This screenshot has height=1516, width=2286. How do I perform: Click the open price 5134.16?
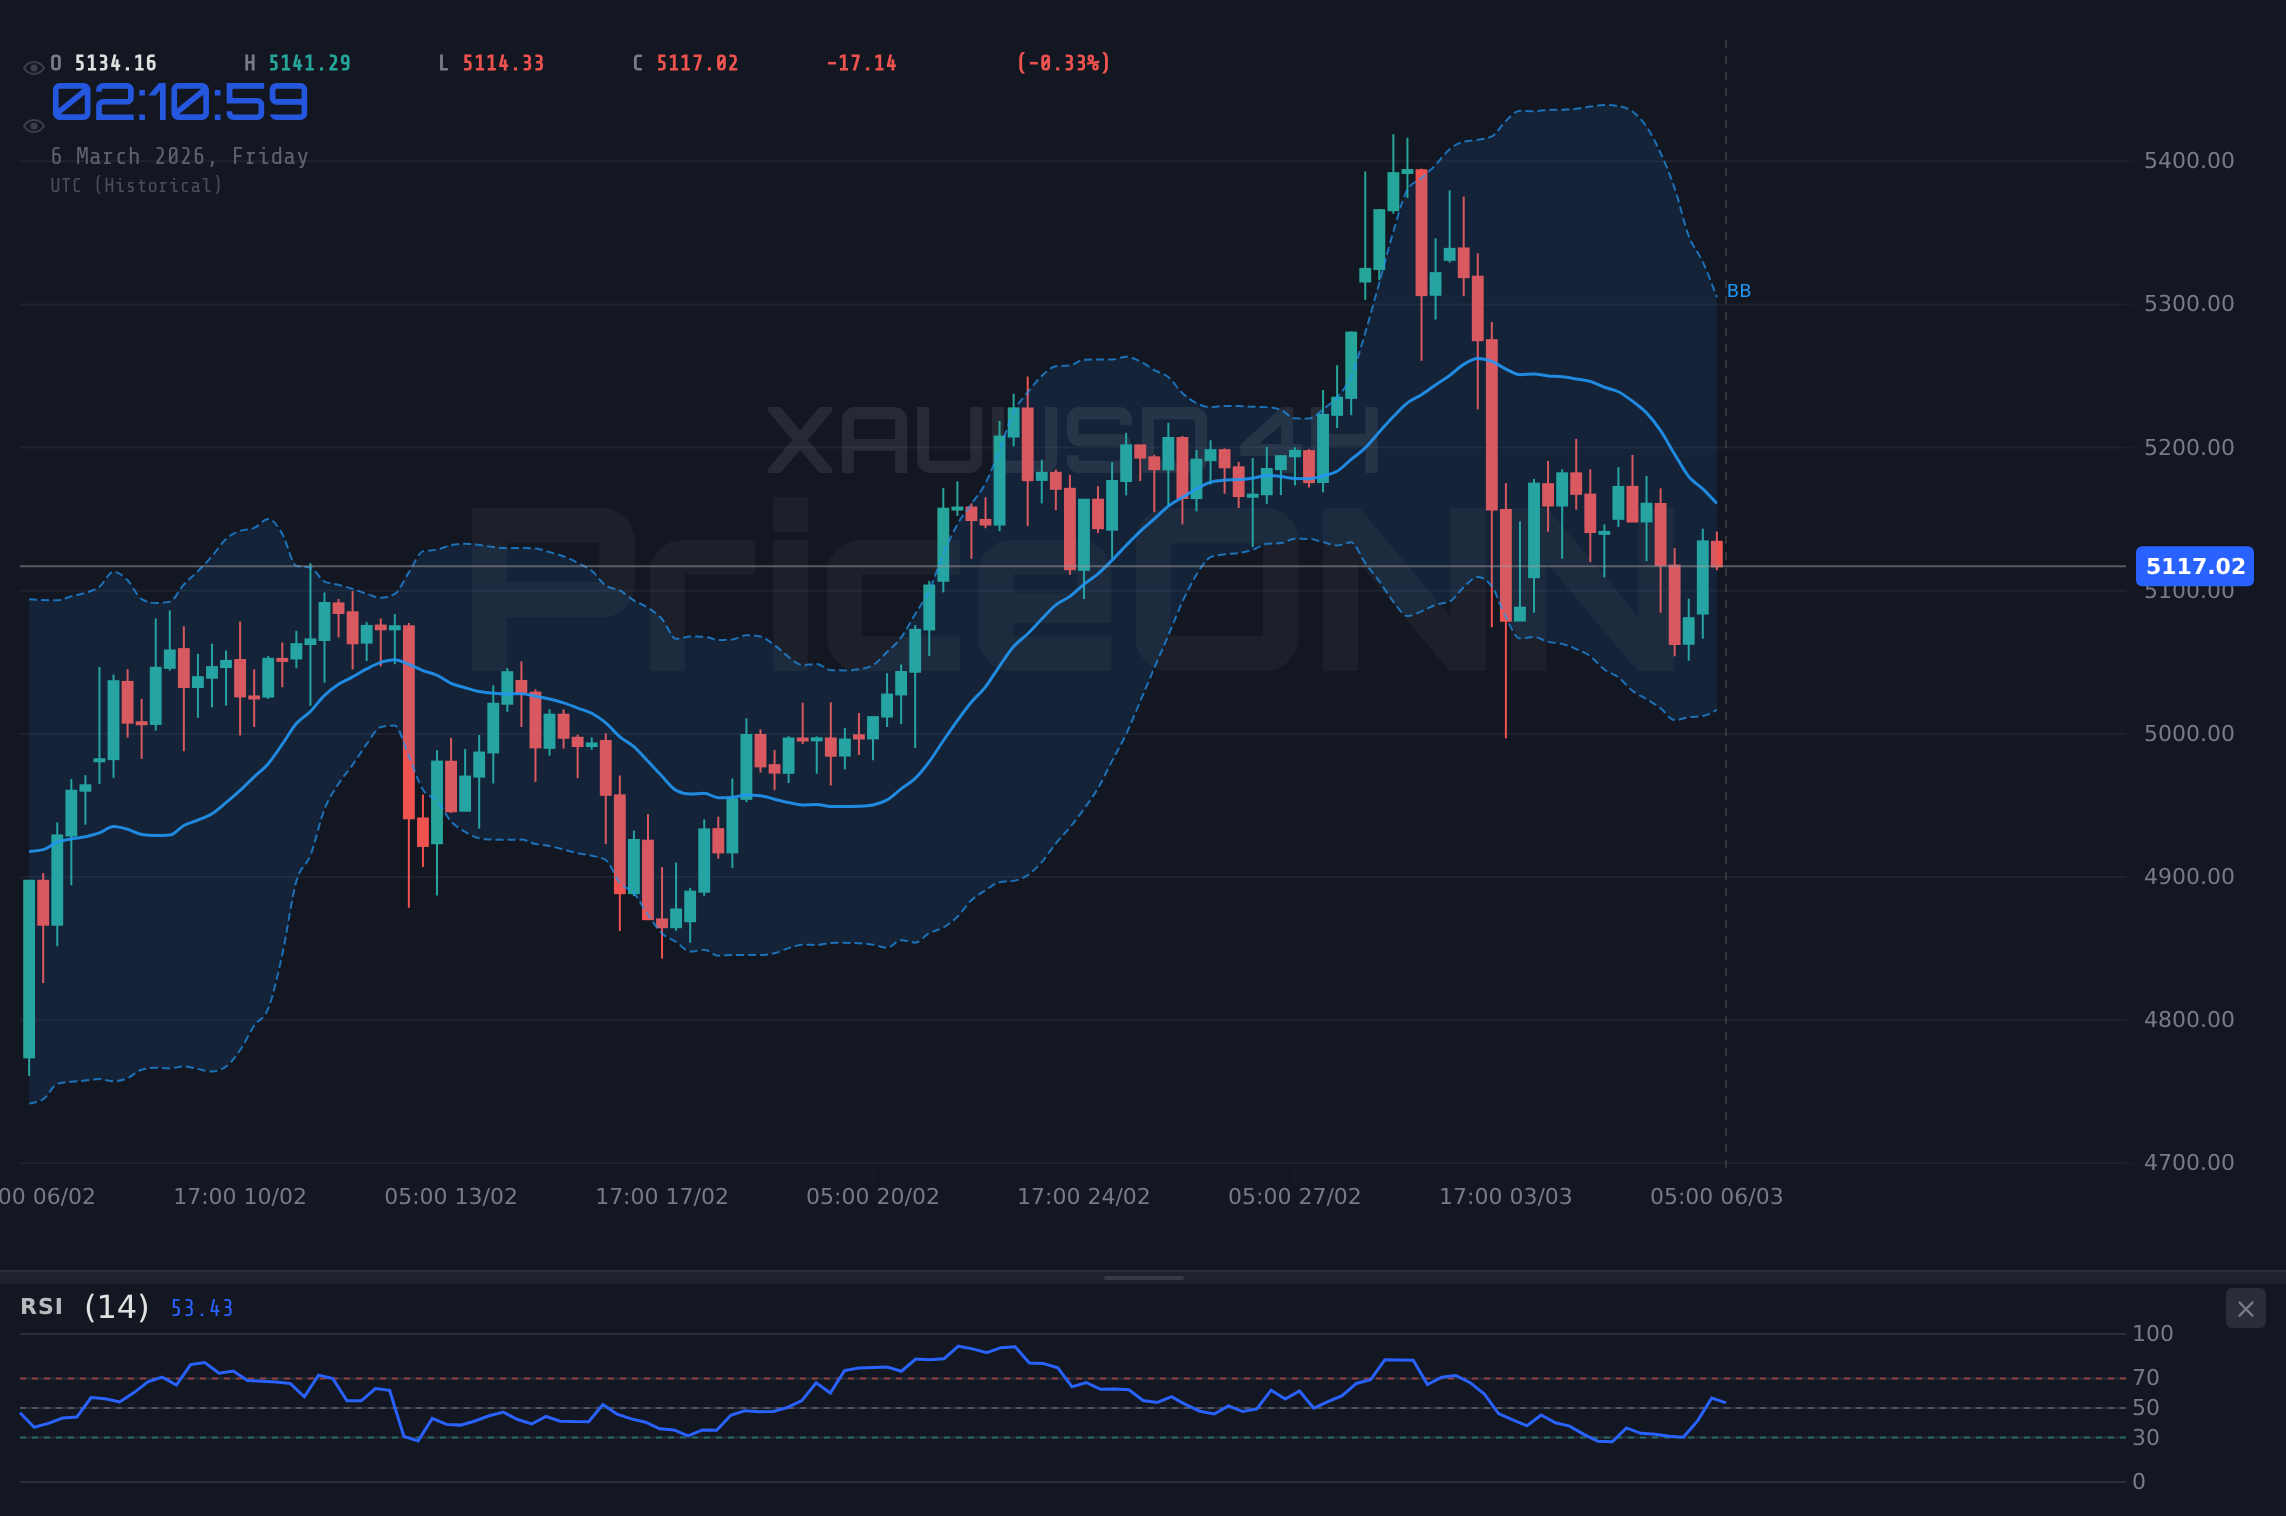click(x=116, y=64)
